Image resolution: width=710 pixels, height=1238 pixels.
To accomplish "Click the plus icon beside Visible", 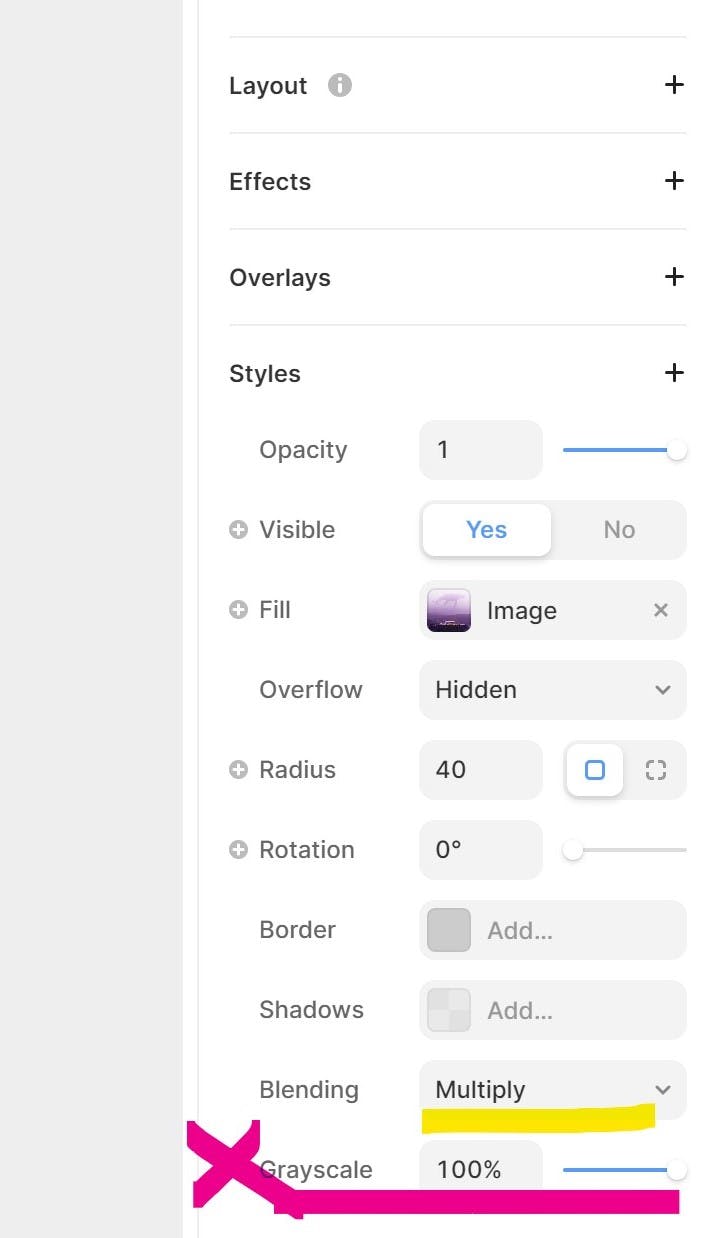I will pyautogui.click(x=238, y=530).
